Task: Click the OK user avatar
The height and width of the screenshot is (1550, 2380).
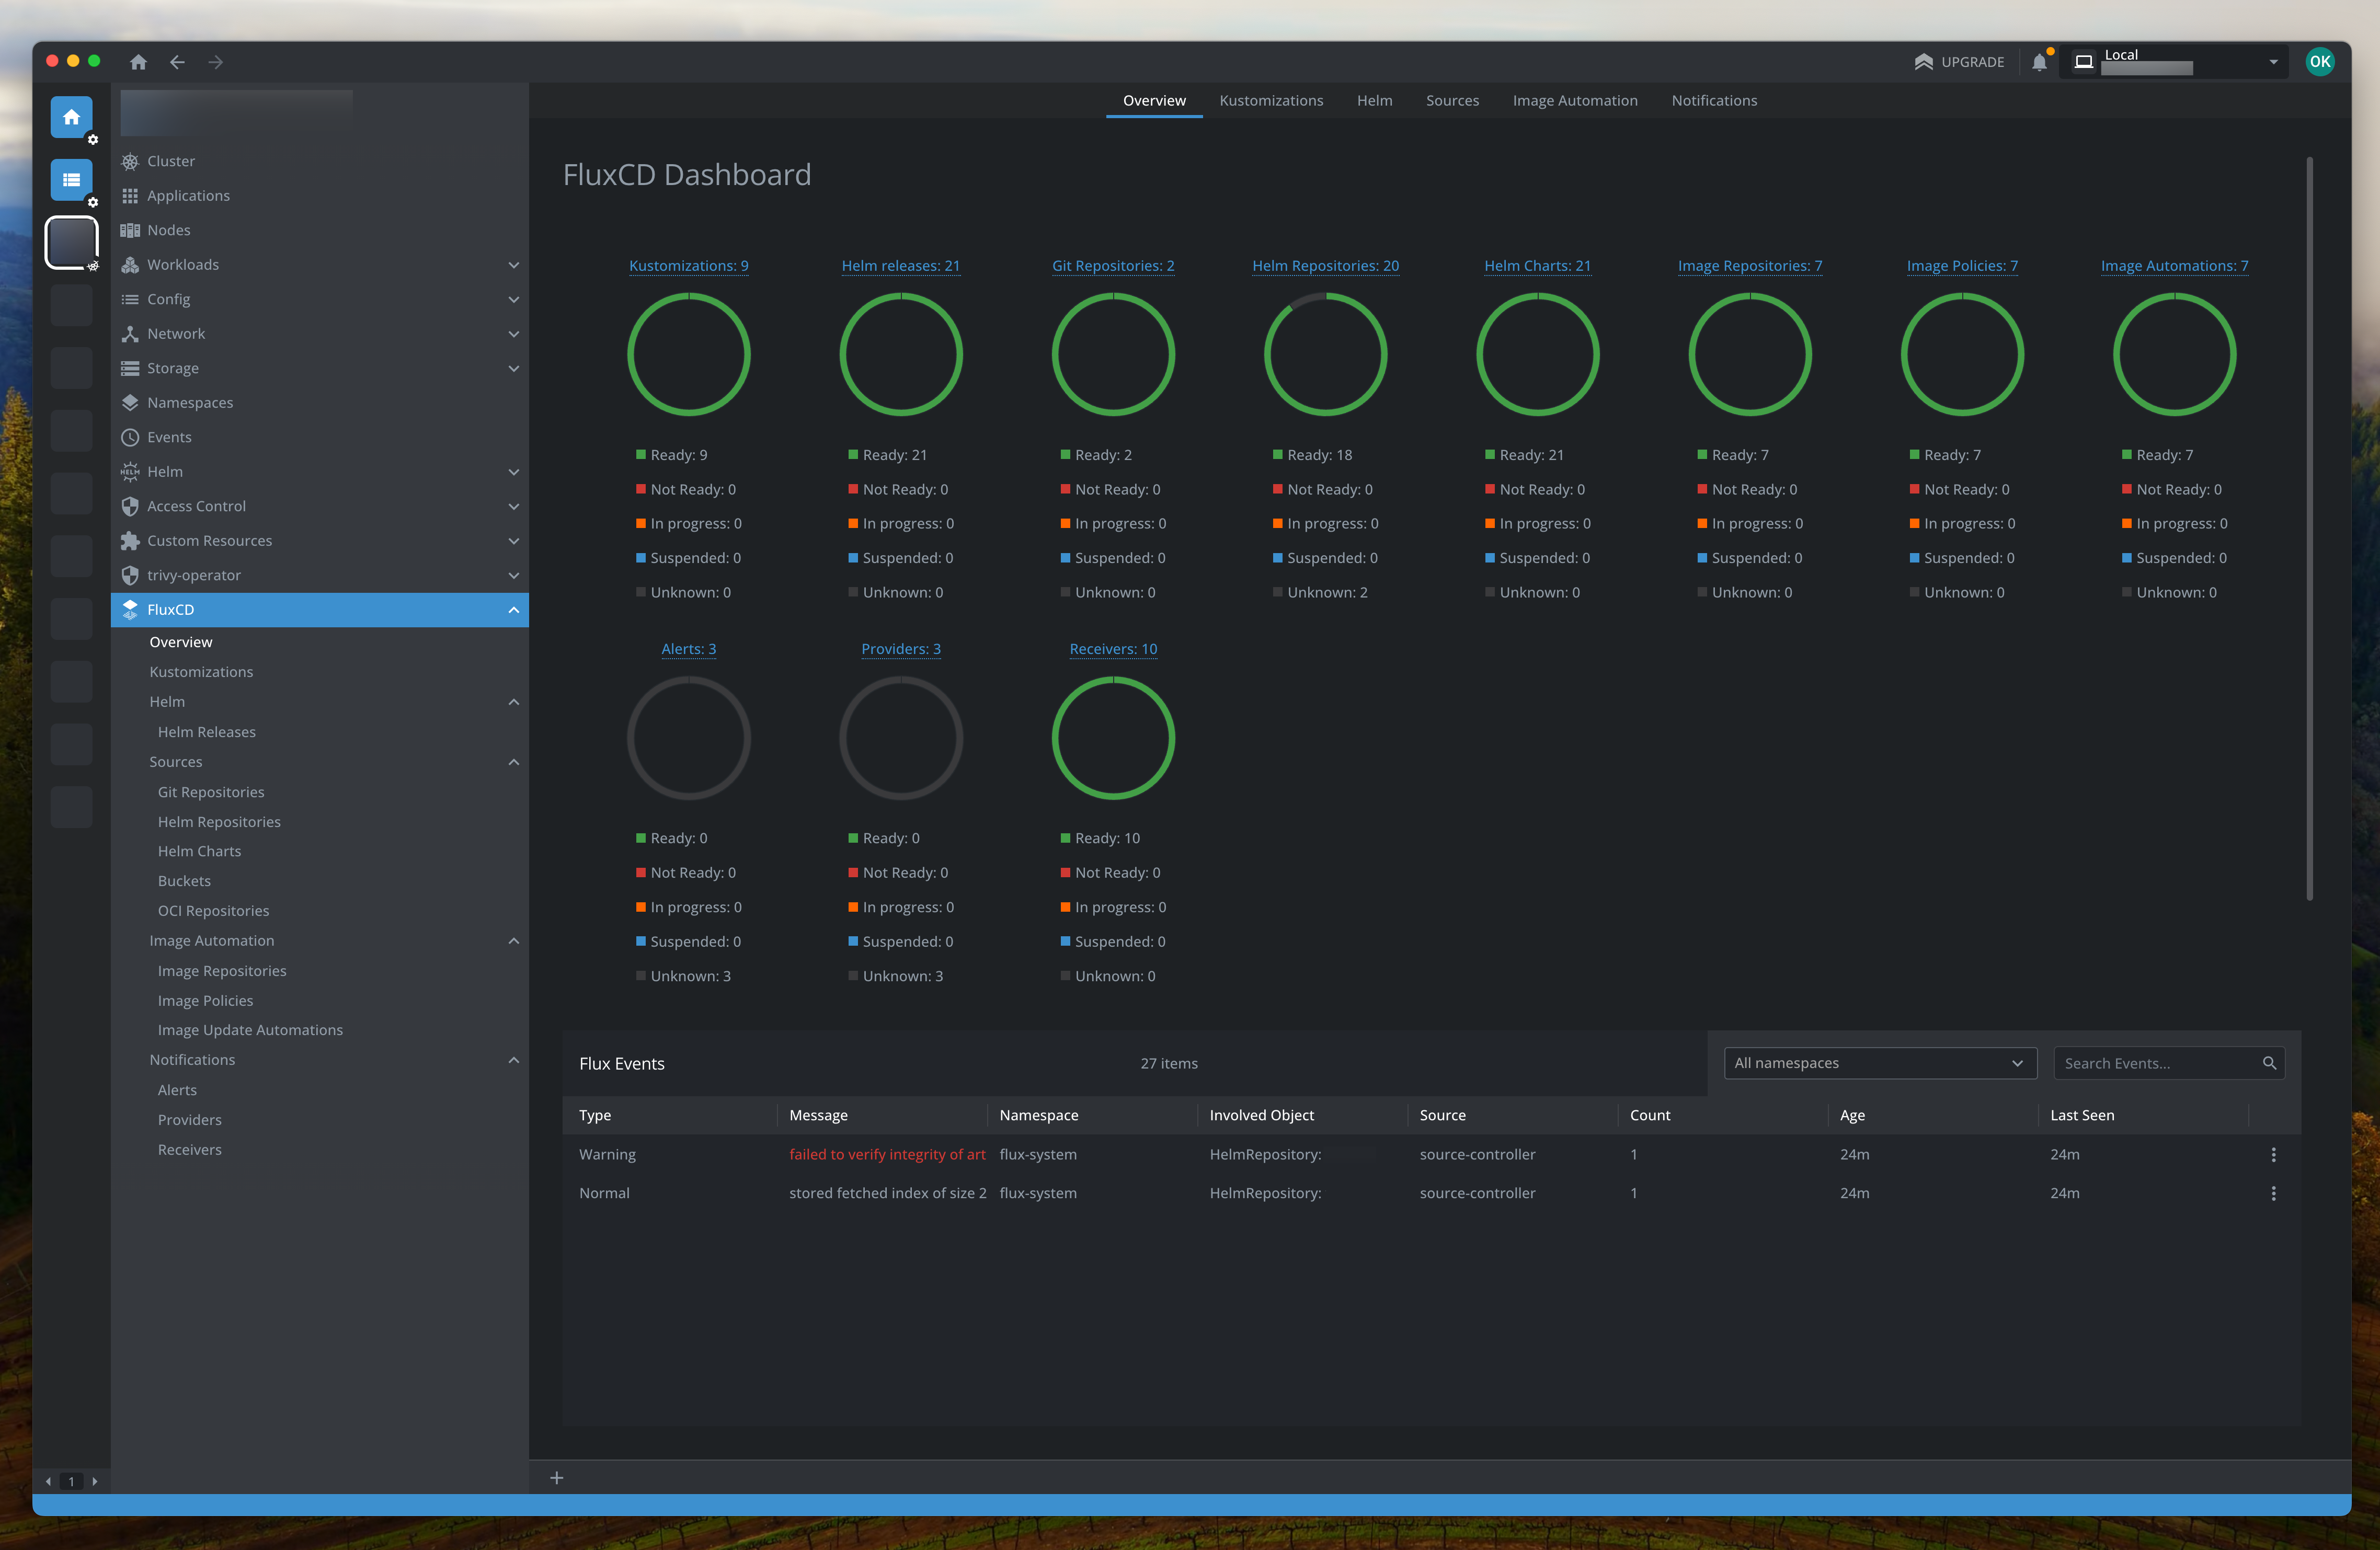Action: click(x=2319, y=62)
